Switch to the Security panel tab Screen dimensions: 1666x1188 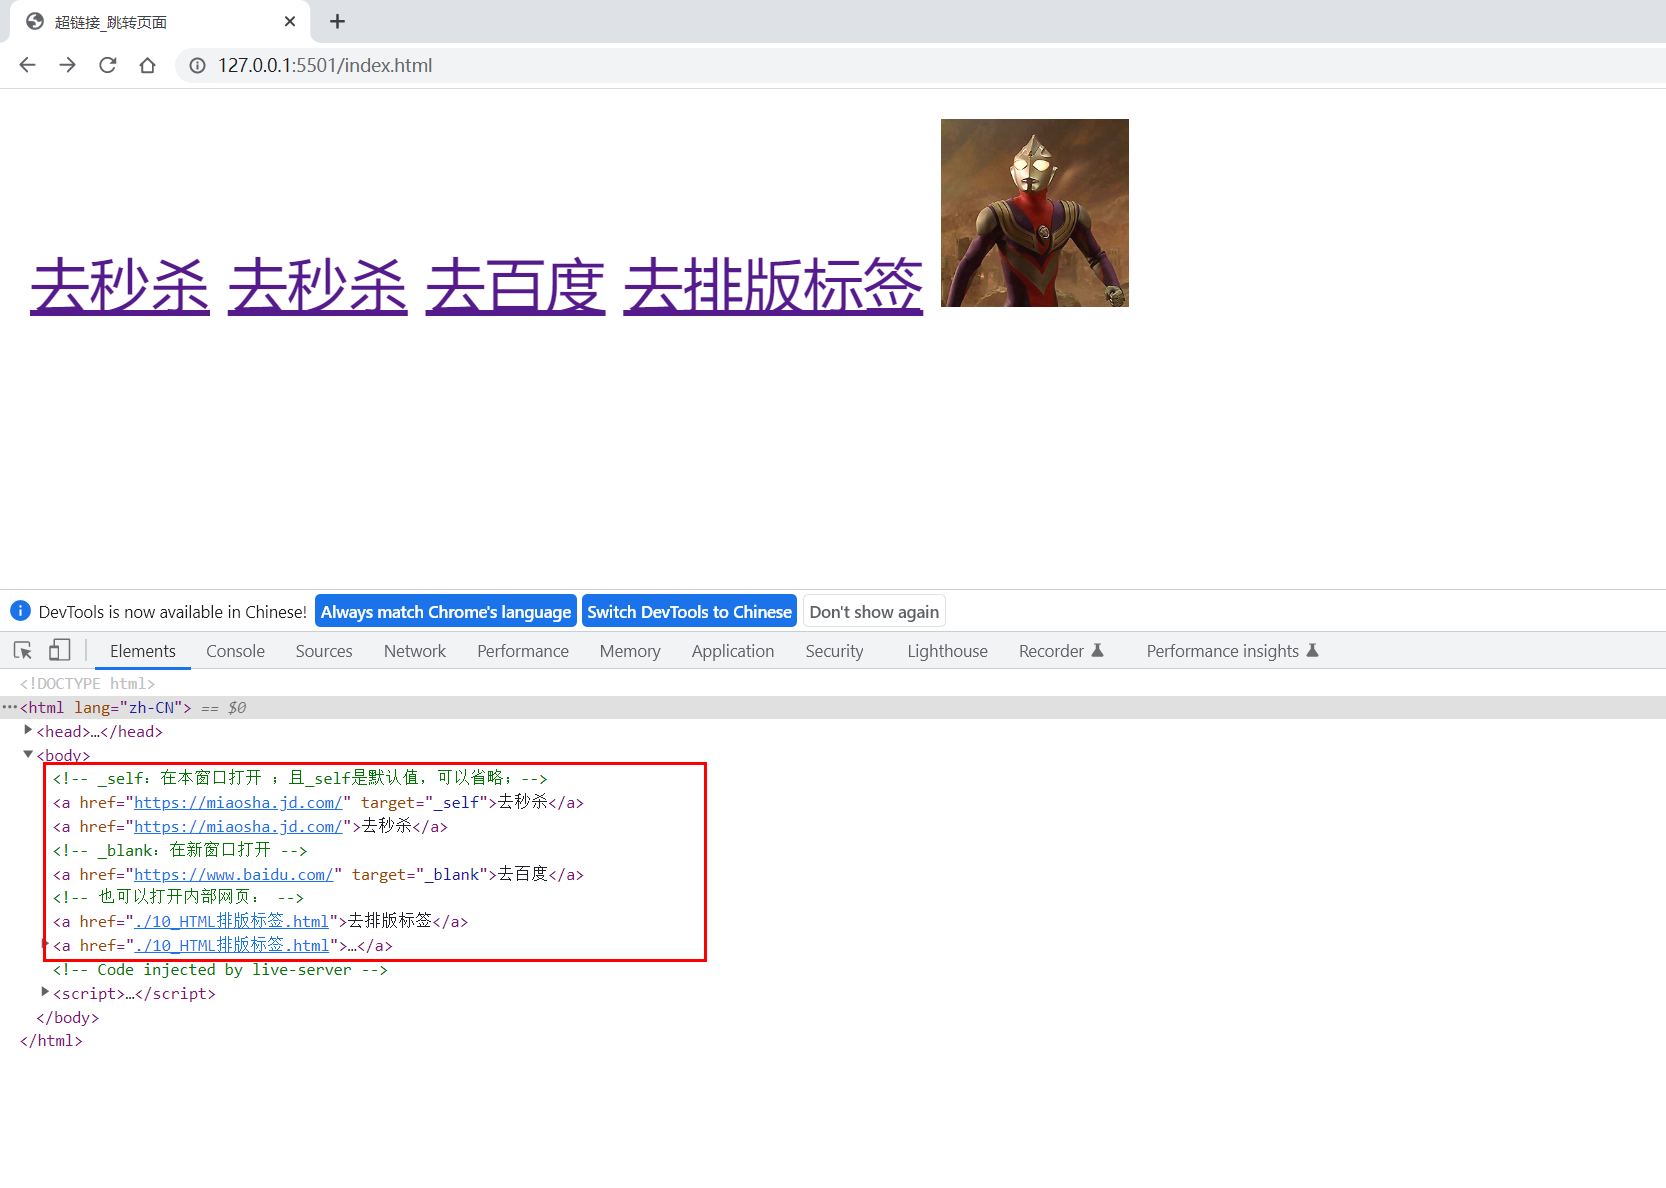coord(834,651)
